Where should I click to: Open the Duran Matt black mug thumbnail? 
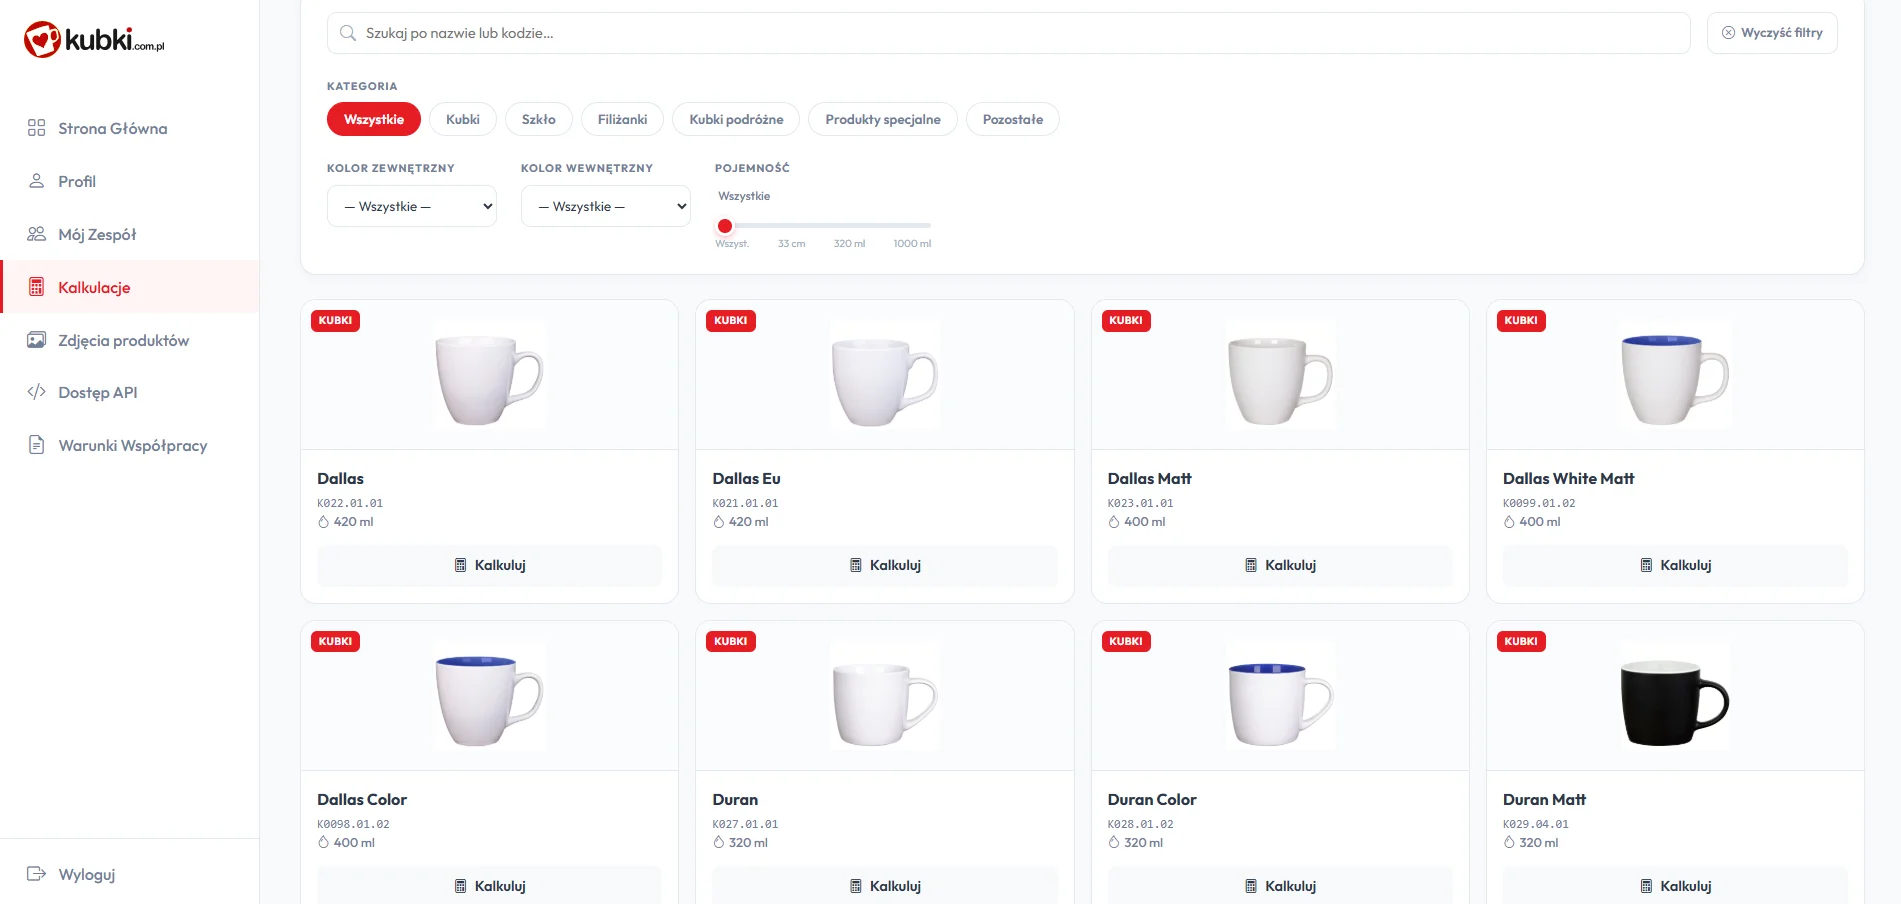(1675, 696)
